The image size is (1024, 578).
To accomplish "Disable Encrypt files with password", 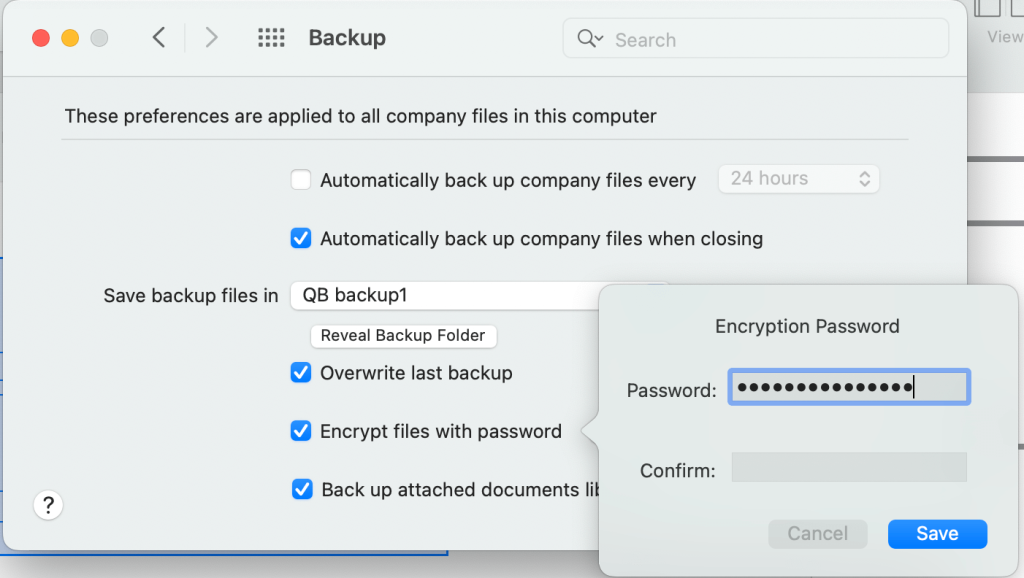I will (300, 431).
